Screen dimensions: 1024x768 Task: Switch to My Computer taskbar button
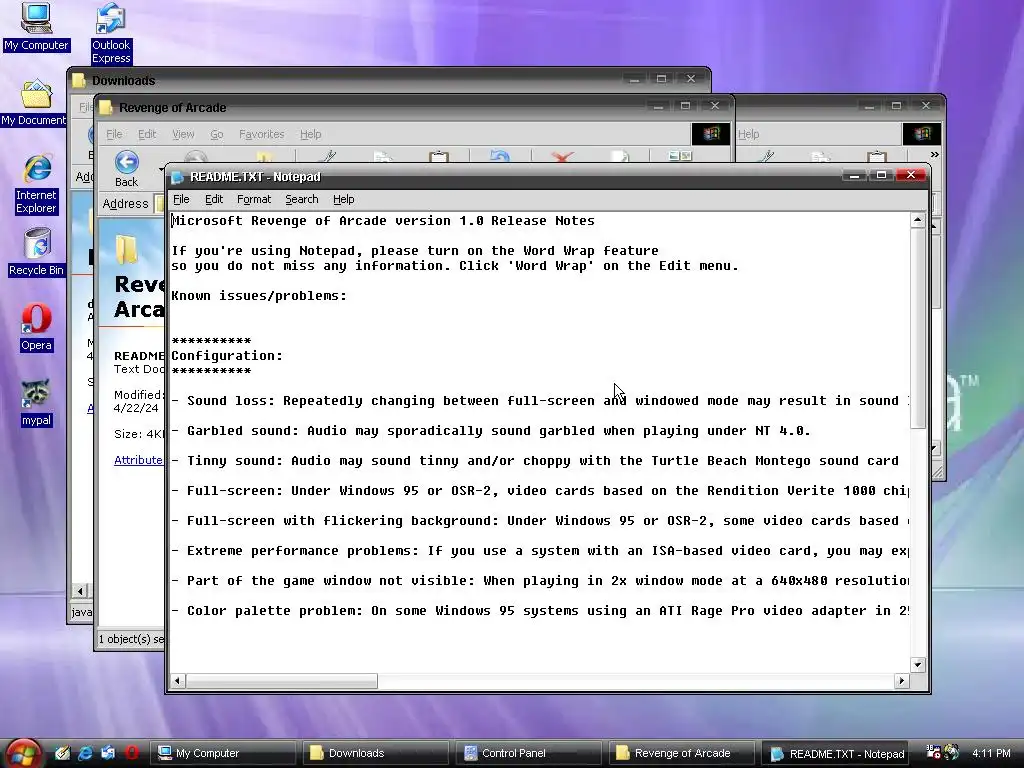tap(222, 753)
